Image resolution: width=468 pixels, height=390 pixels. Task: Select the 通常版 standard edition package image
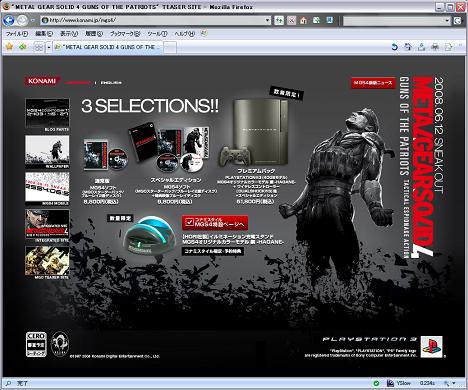(105, 155)
